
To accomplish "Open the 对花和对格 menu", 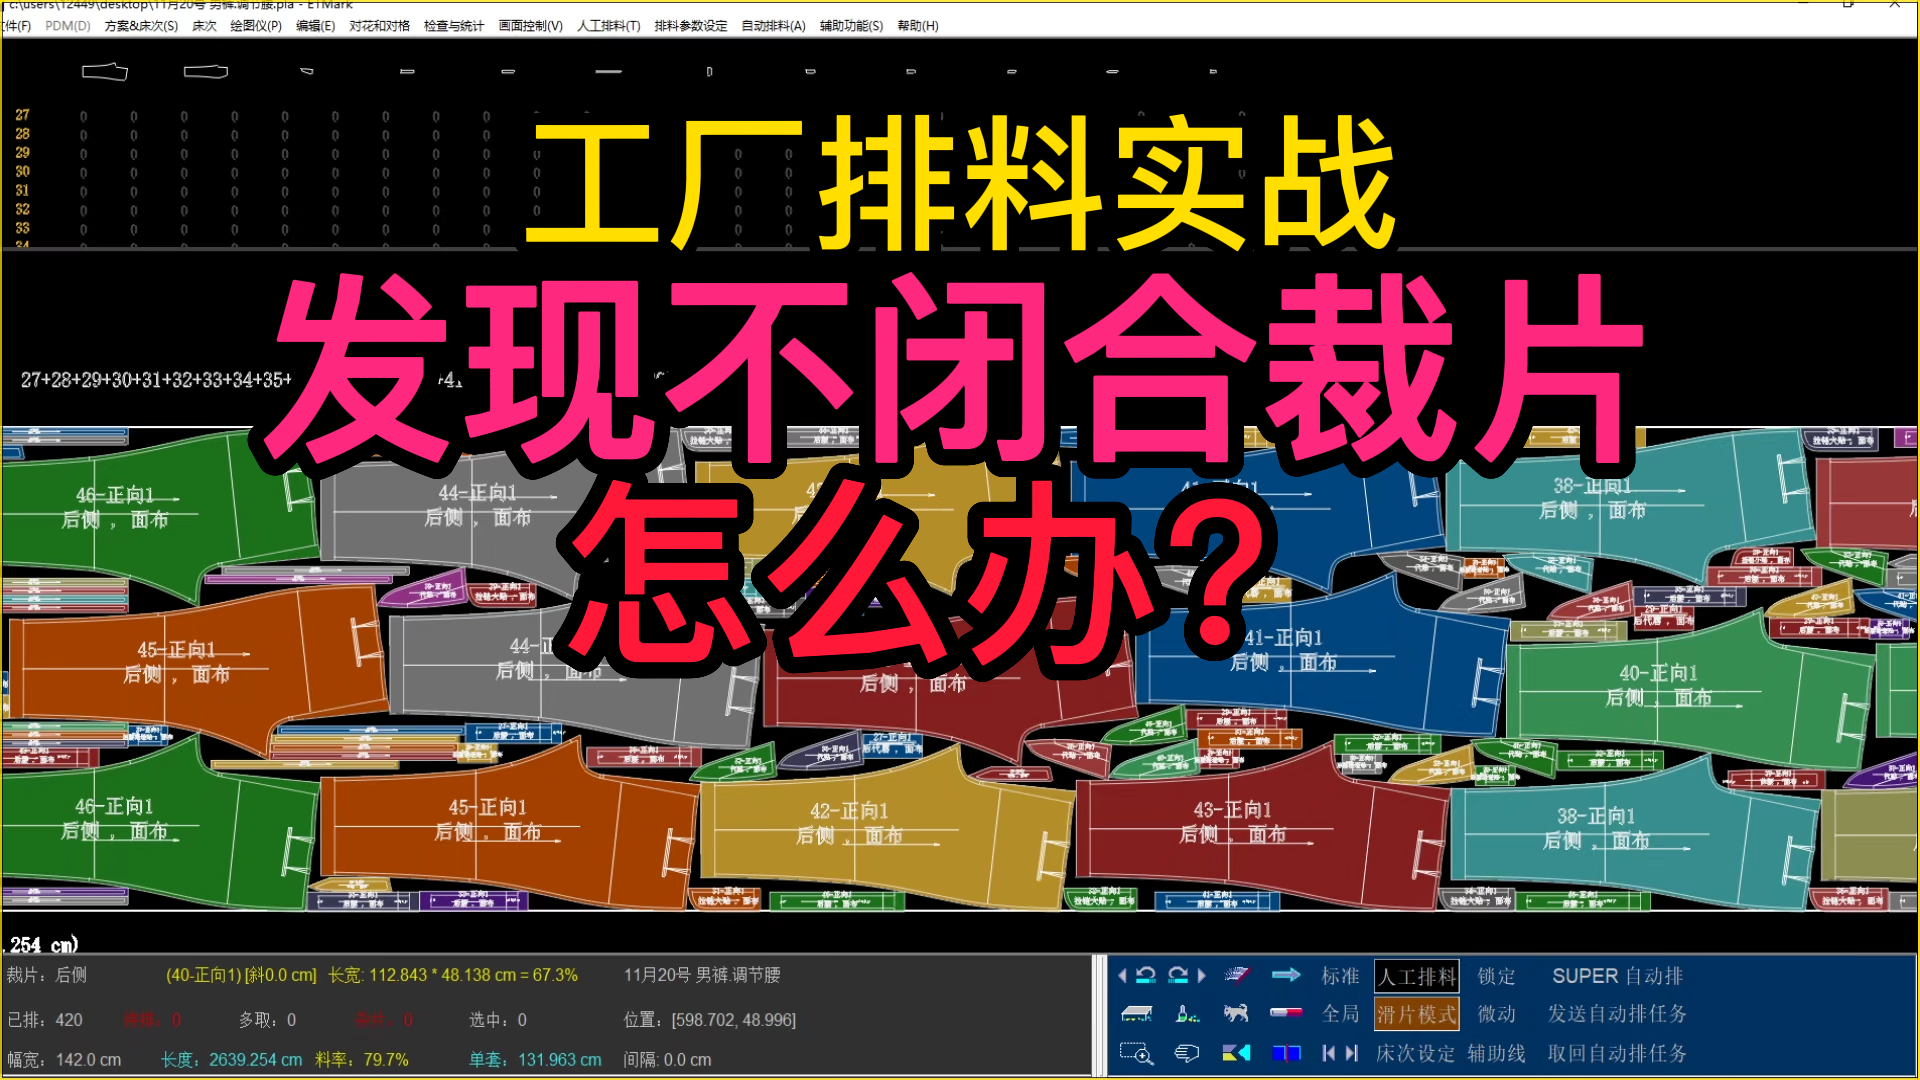I will (x=379, y=26).
